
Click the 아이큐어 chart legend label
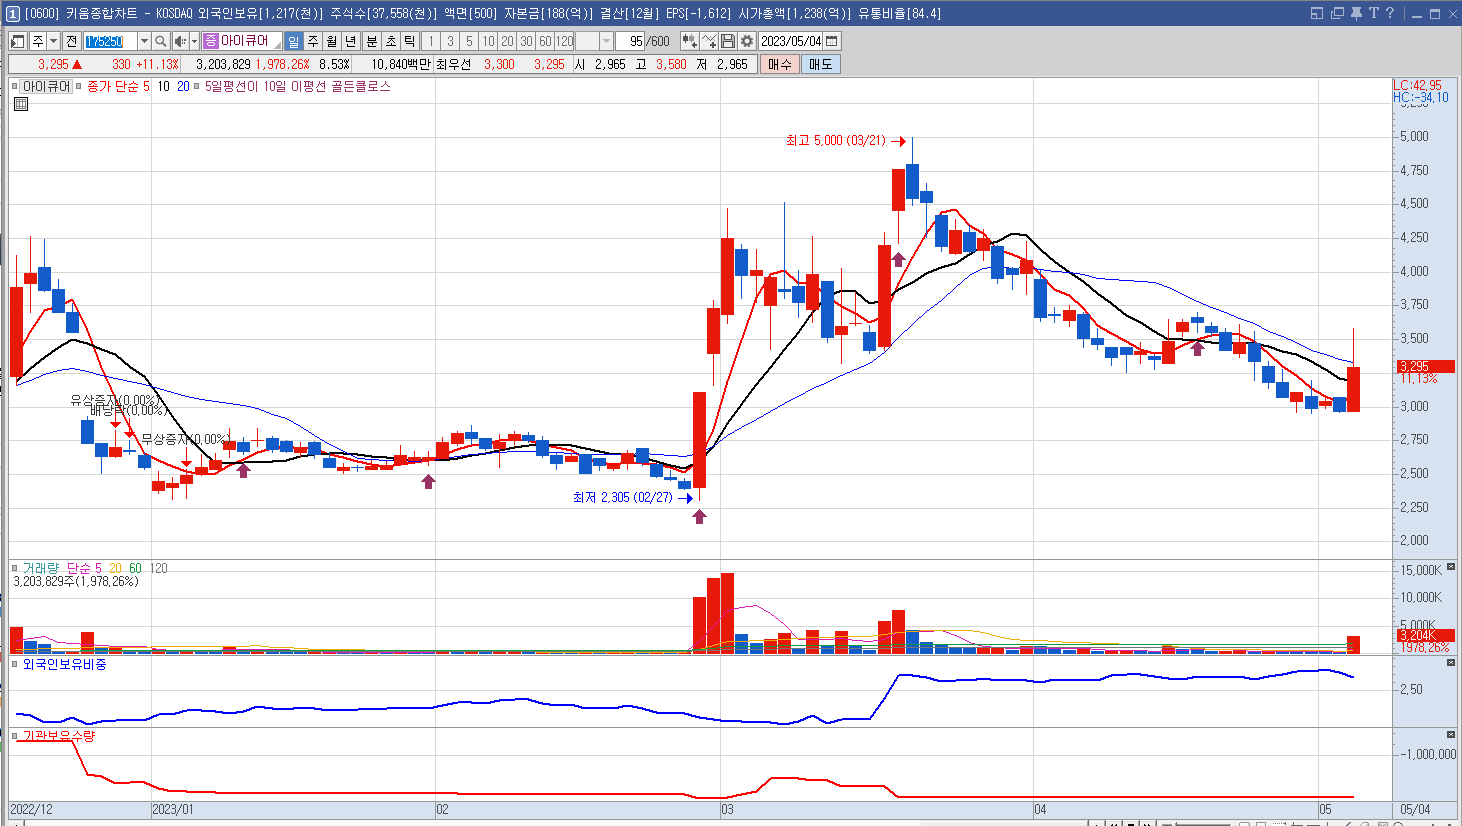tap(47, 87)
